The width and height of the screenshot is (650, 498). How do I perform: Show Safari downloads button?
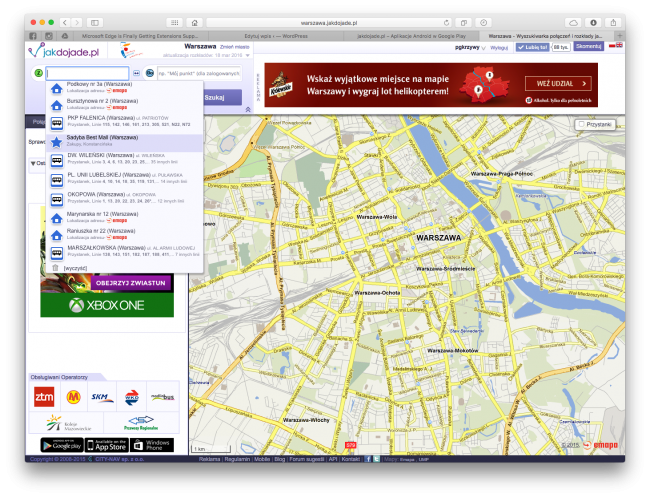(x=593, y=22)
